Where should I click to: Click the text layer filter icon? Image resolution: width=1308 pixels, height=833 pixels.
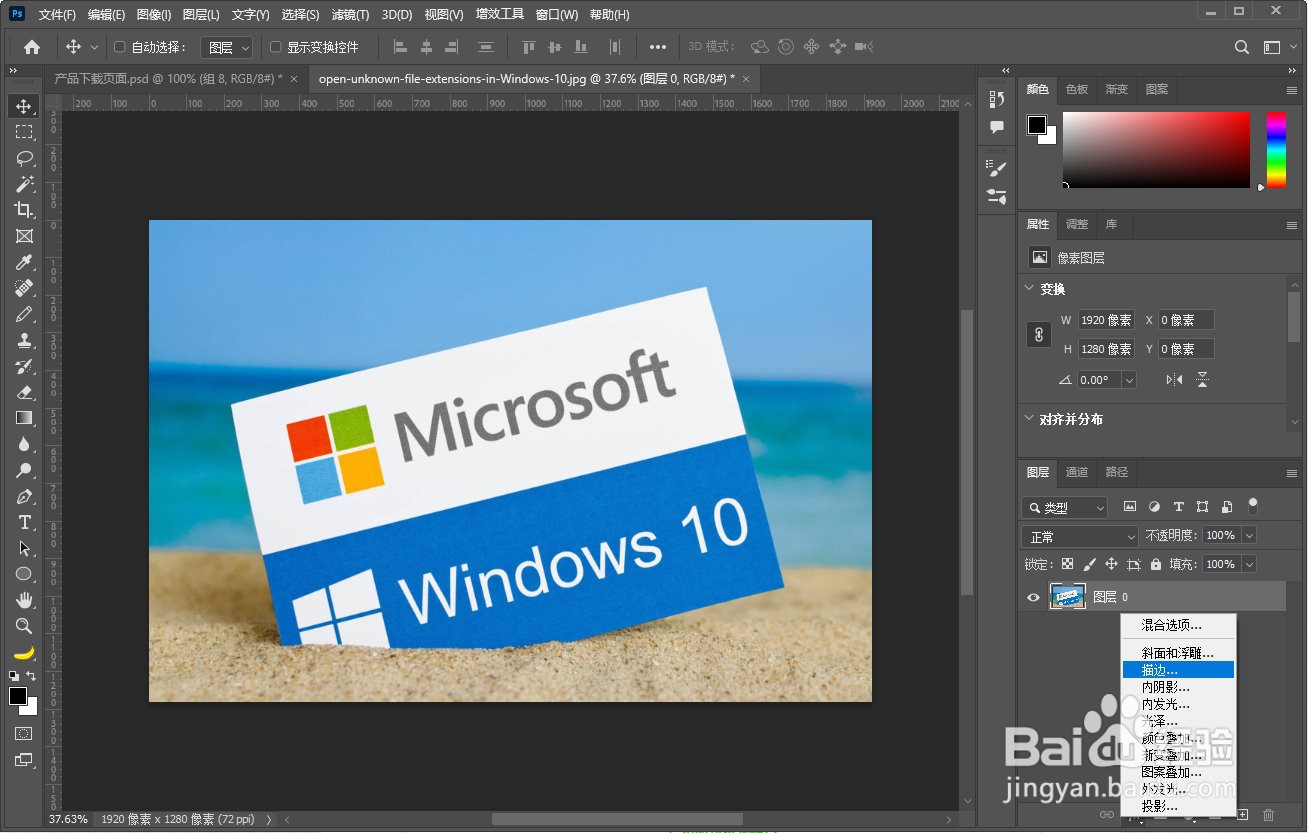click(1178, 507)
